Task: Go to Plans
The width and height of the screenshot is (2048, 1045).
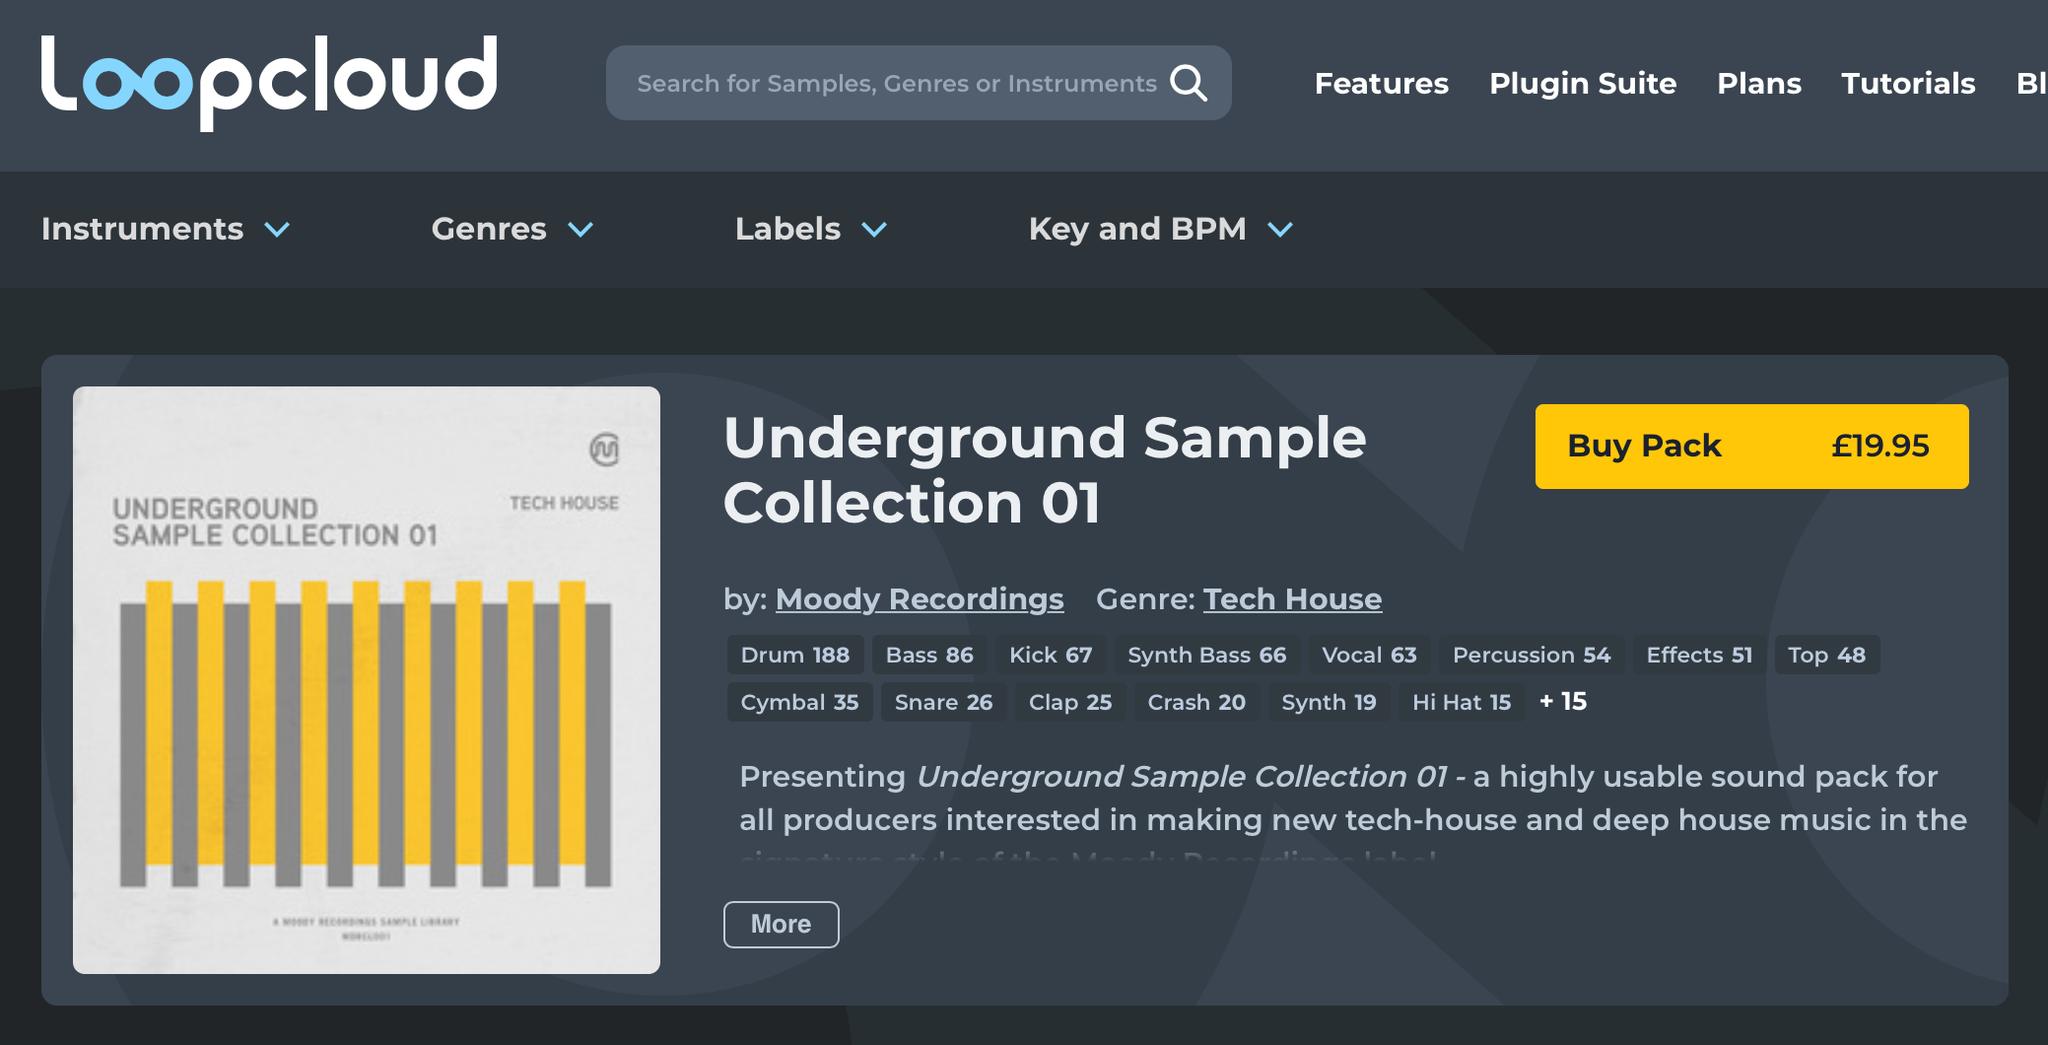Action: coord(1759,83)
